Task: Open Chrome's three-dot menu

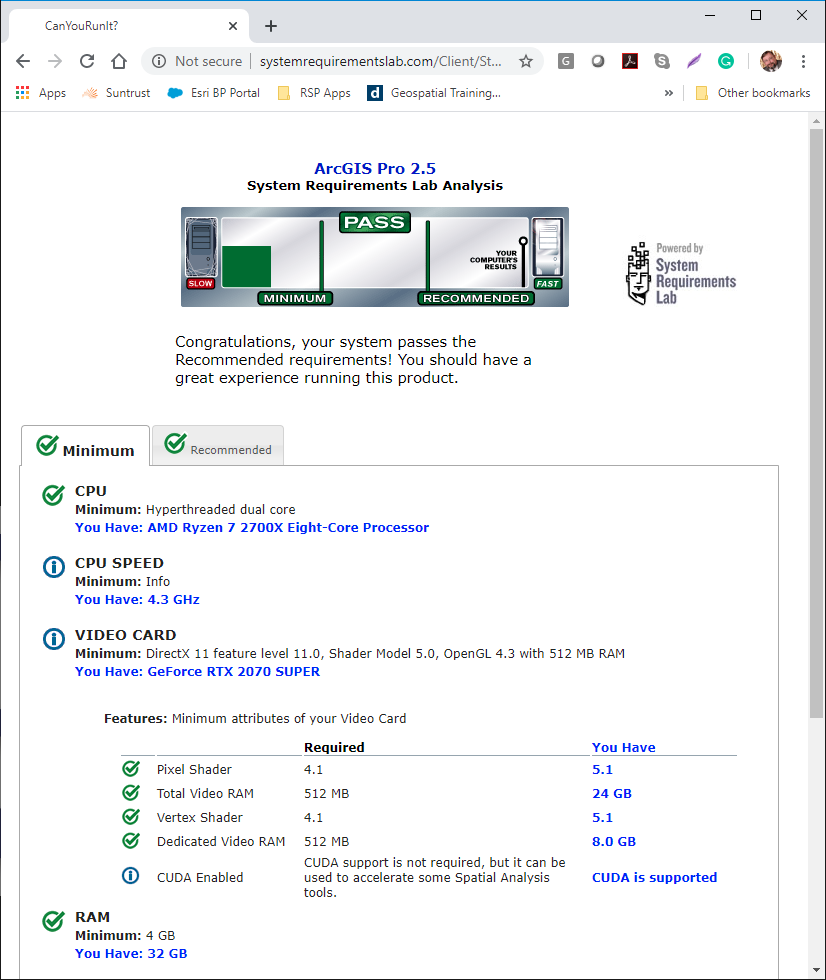Action: pos(803,61)
